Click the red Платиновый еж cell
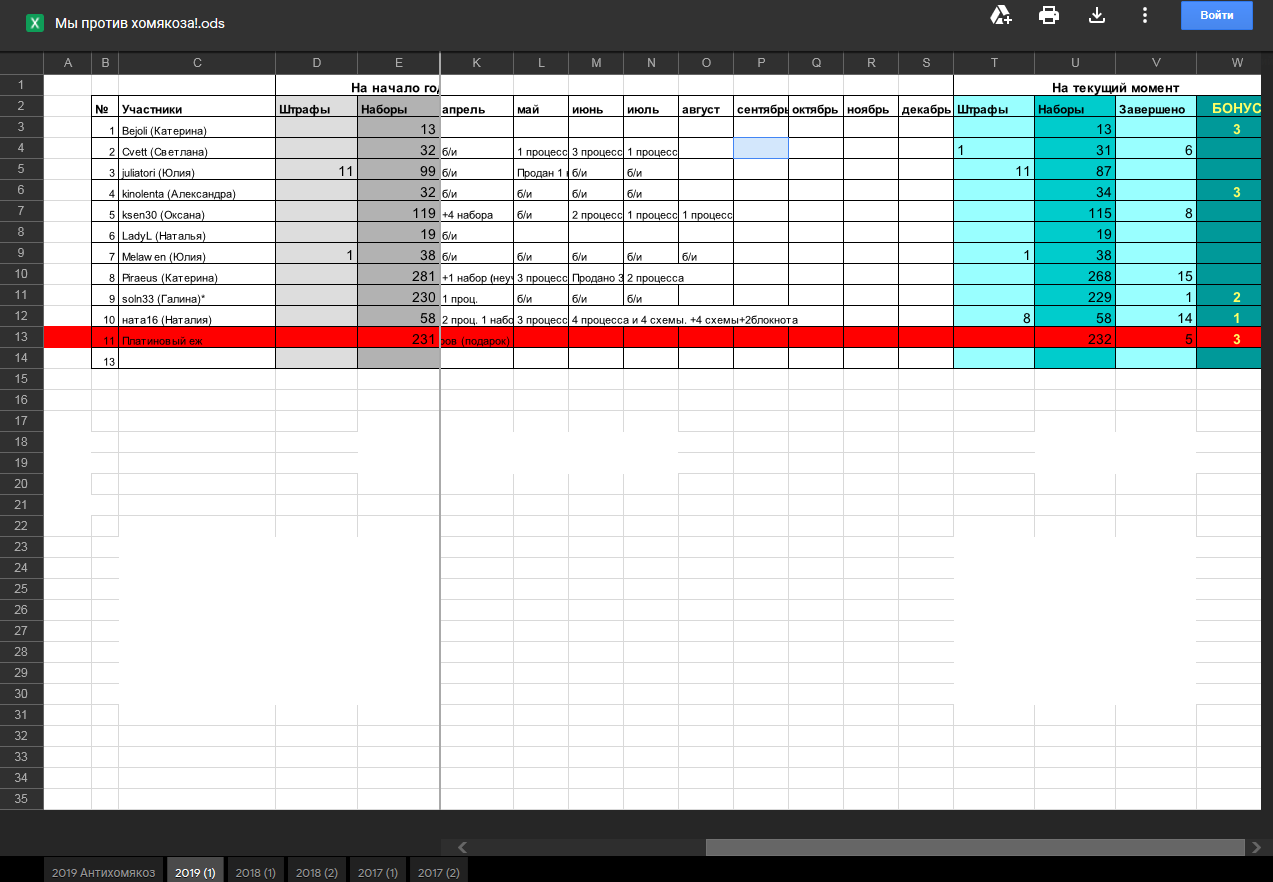This screenshot has height=882, width=1273. point(196,338)
